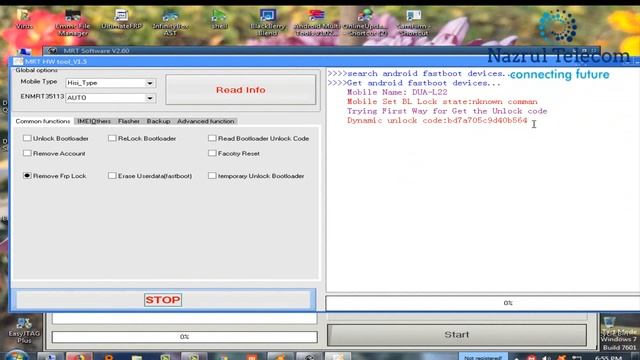
Task: Click 'Mobile Set BL Lock state' log line
Action: click(442, 102)
